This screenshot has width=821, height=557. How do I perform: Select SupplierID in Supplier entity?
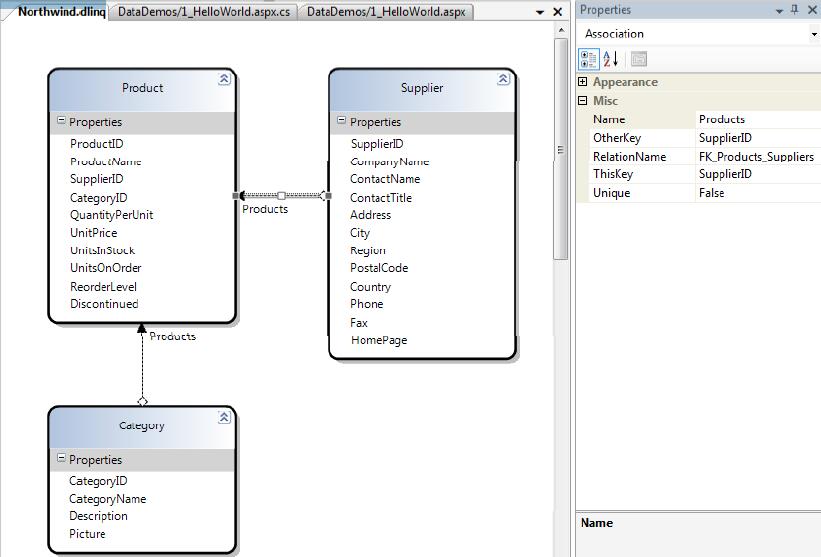pos(377,144)
